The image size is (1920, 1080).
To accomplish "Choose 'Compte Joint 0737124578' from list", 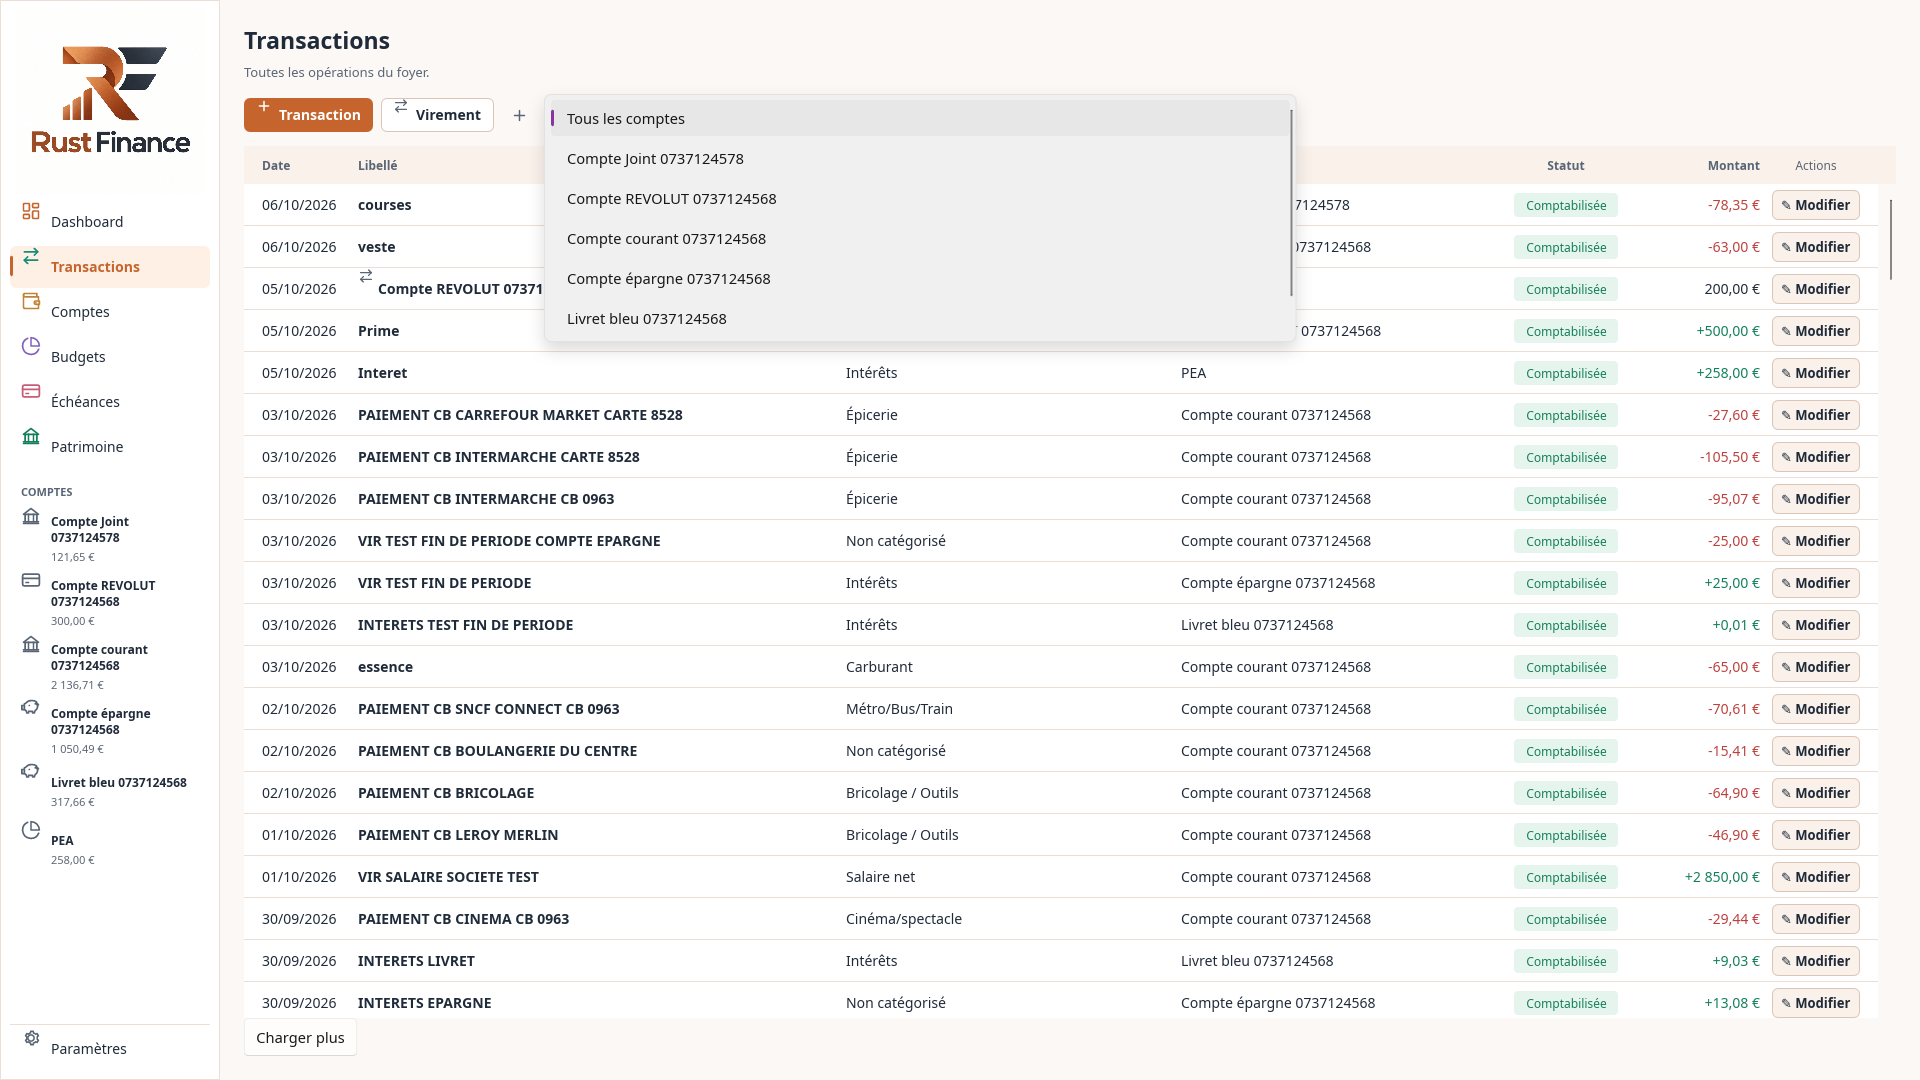I will [918, 158].
